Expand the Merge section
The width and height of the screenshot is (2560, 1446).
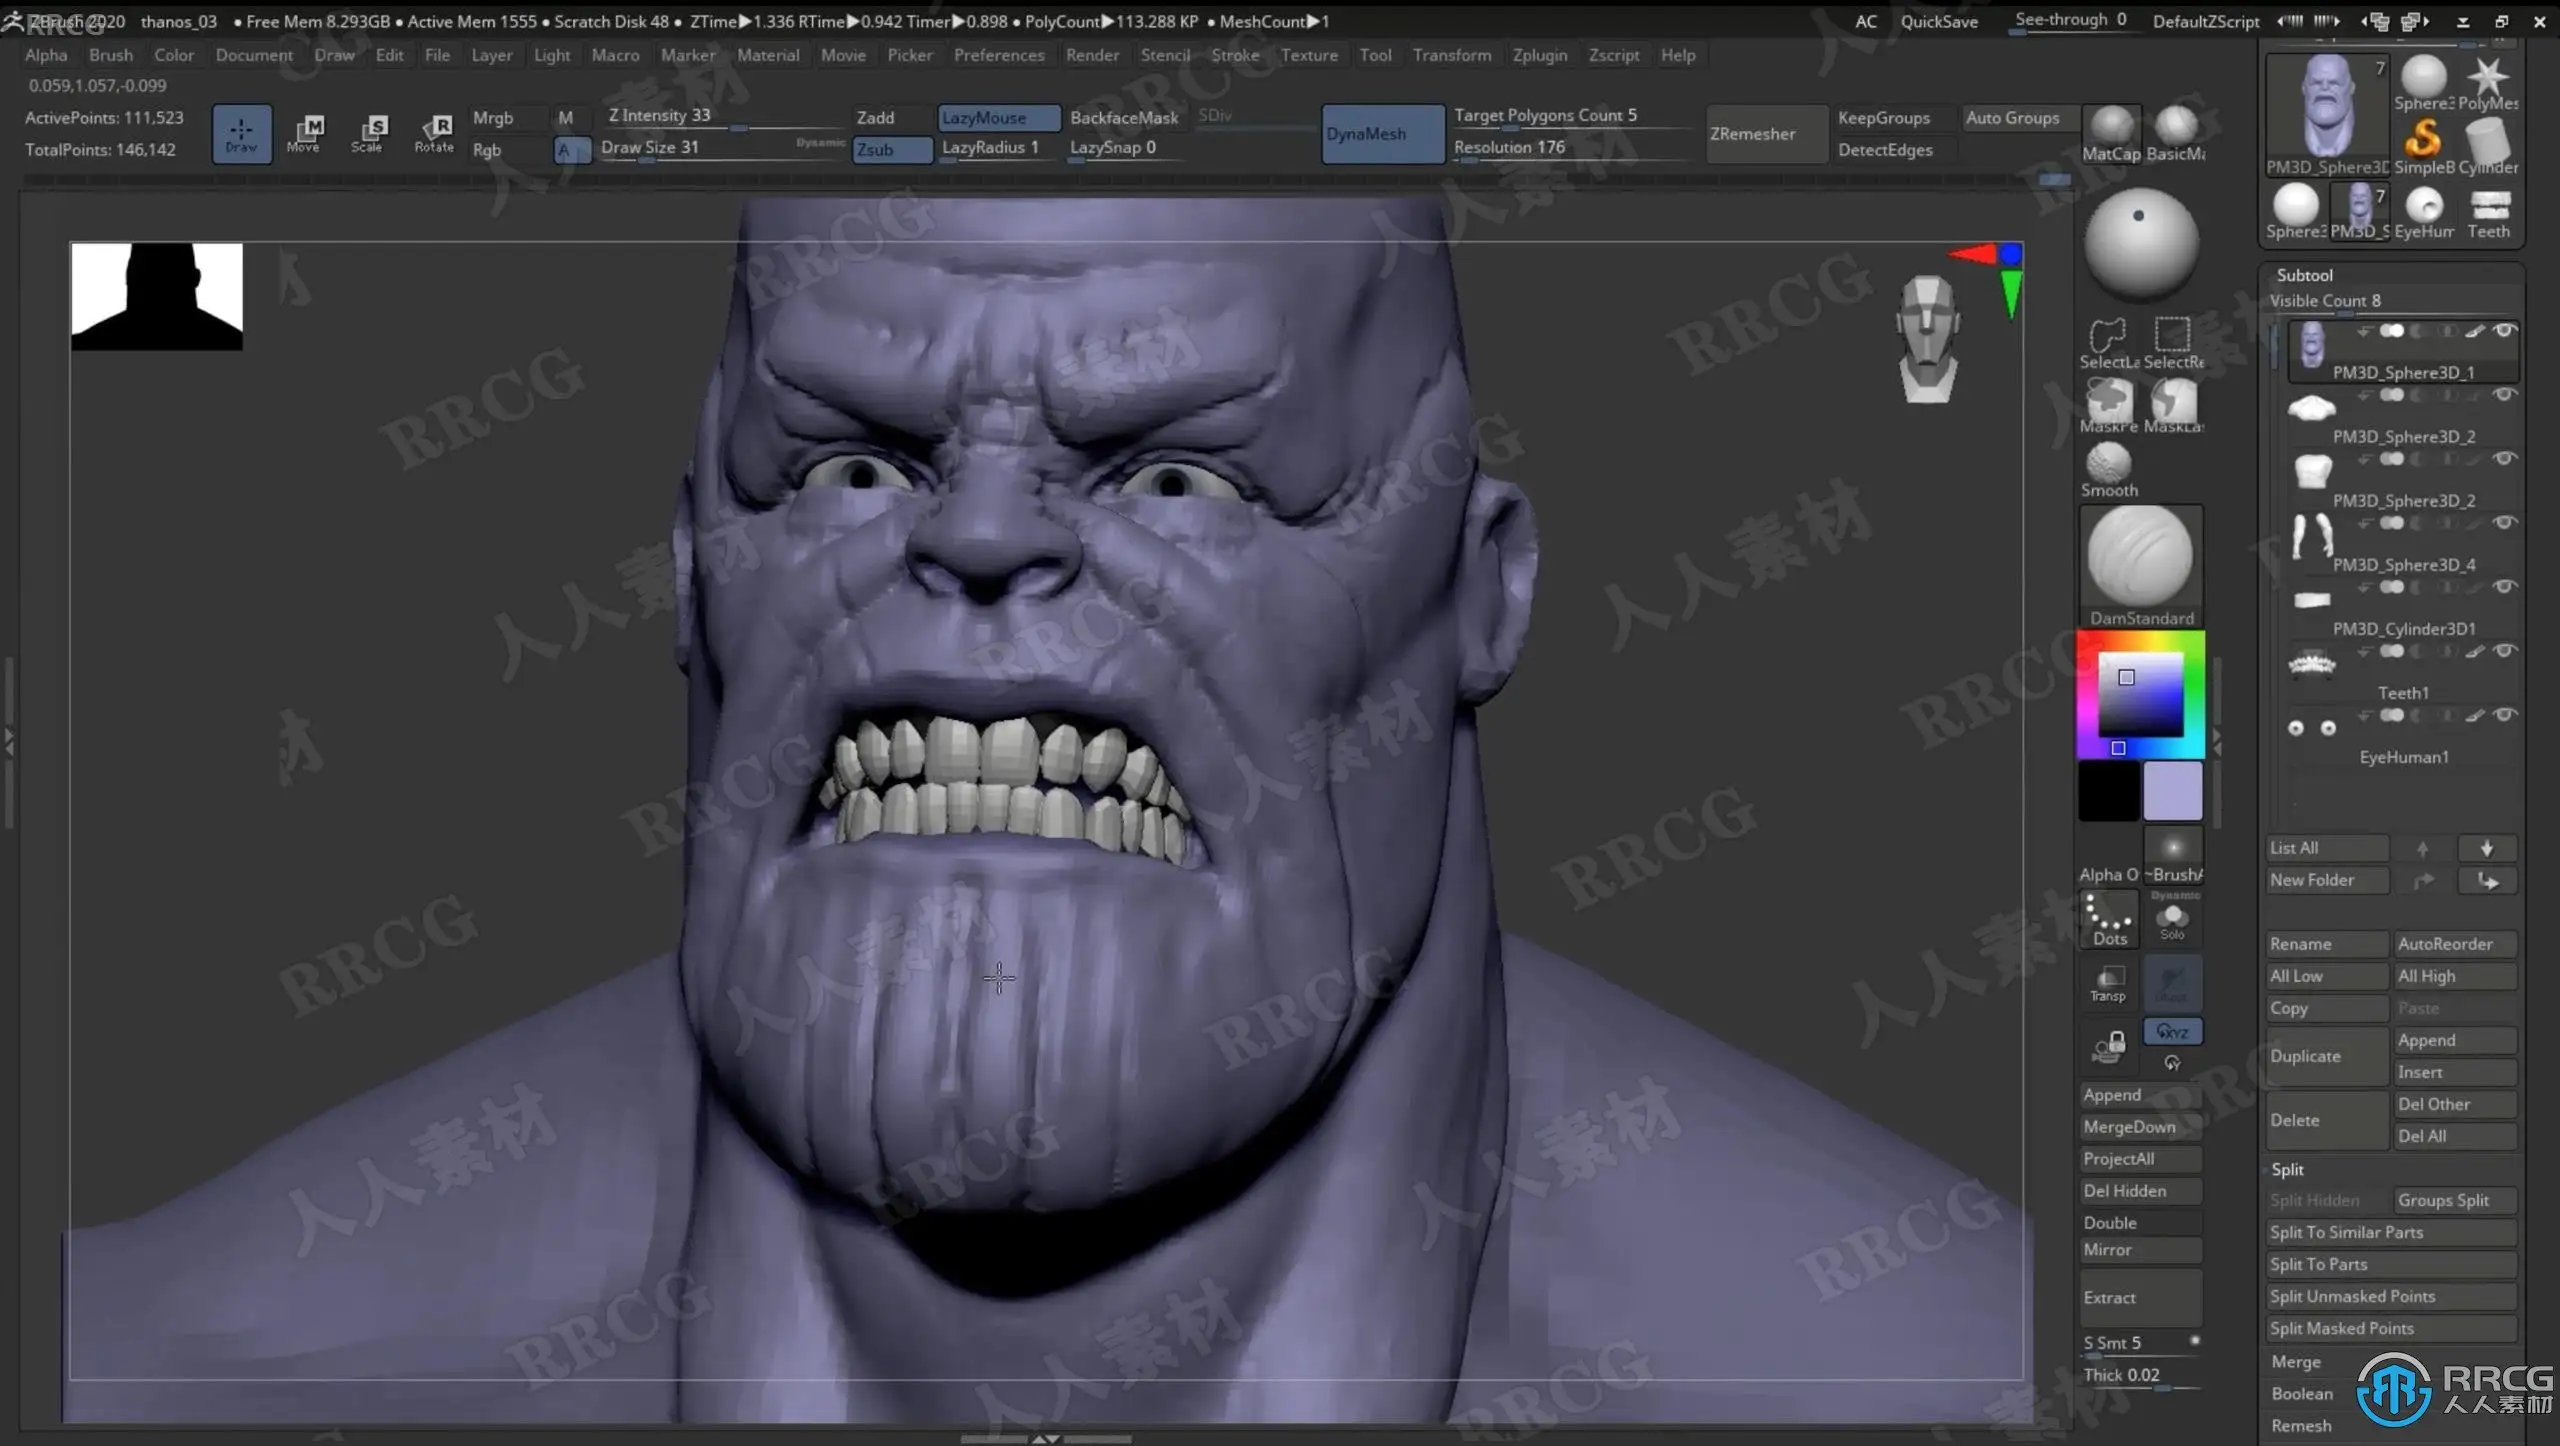click(x=2295, y=1362)
